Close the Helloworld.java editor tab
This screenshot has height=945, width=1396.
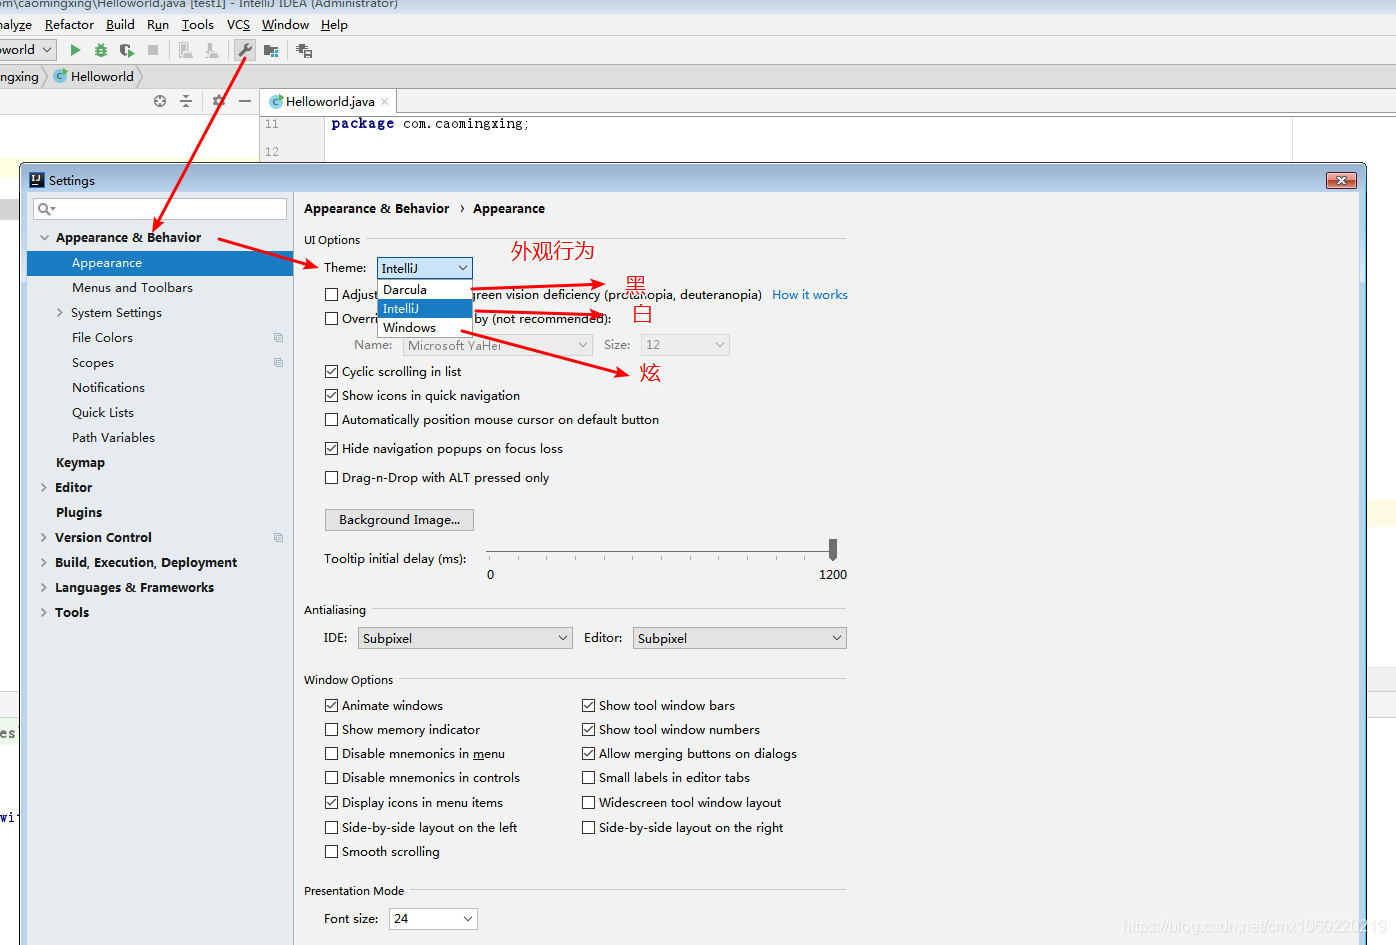click(384, 101)
